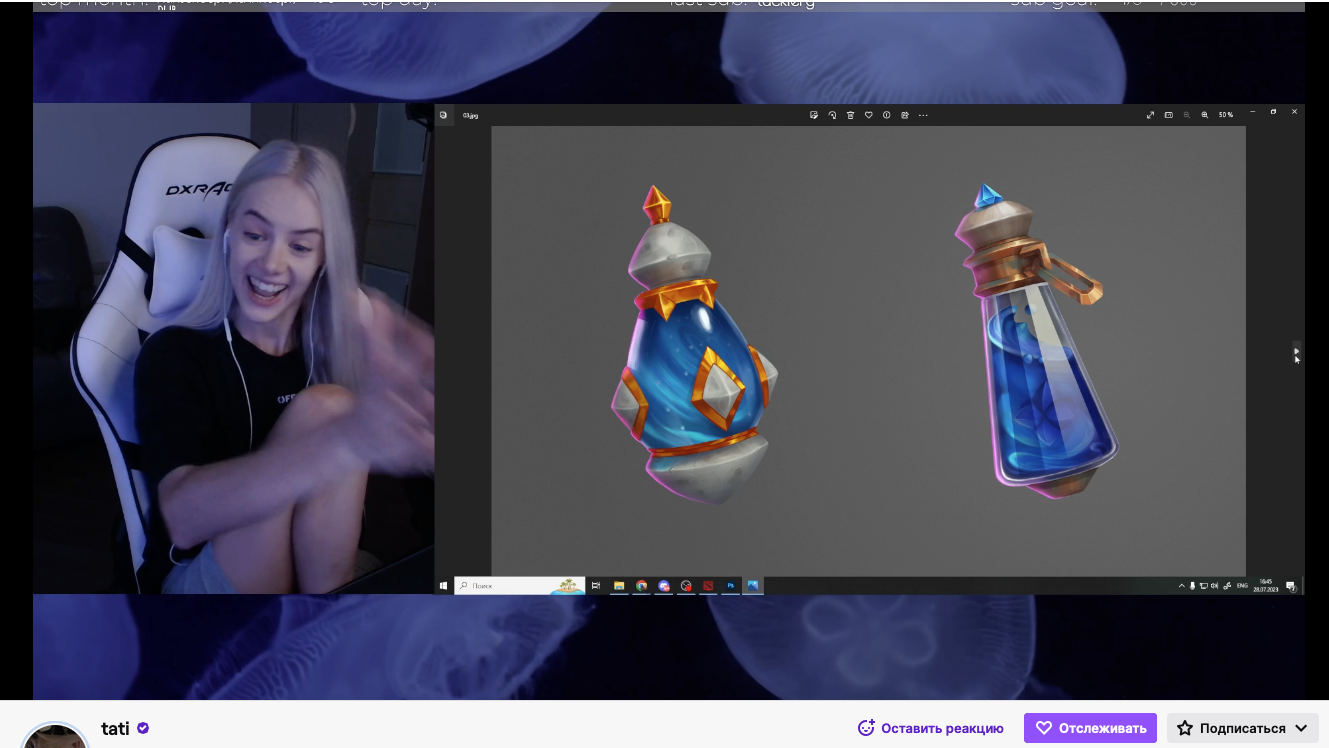Screen dimensions: 1329x748
Task: Zoom out with the minus magnifier icon
Action: (1186, 115)
